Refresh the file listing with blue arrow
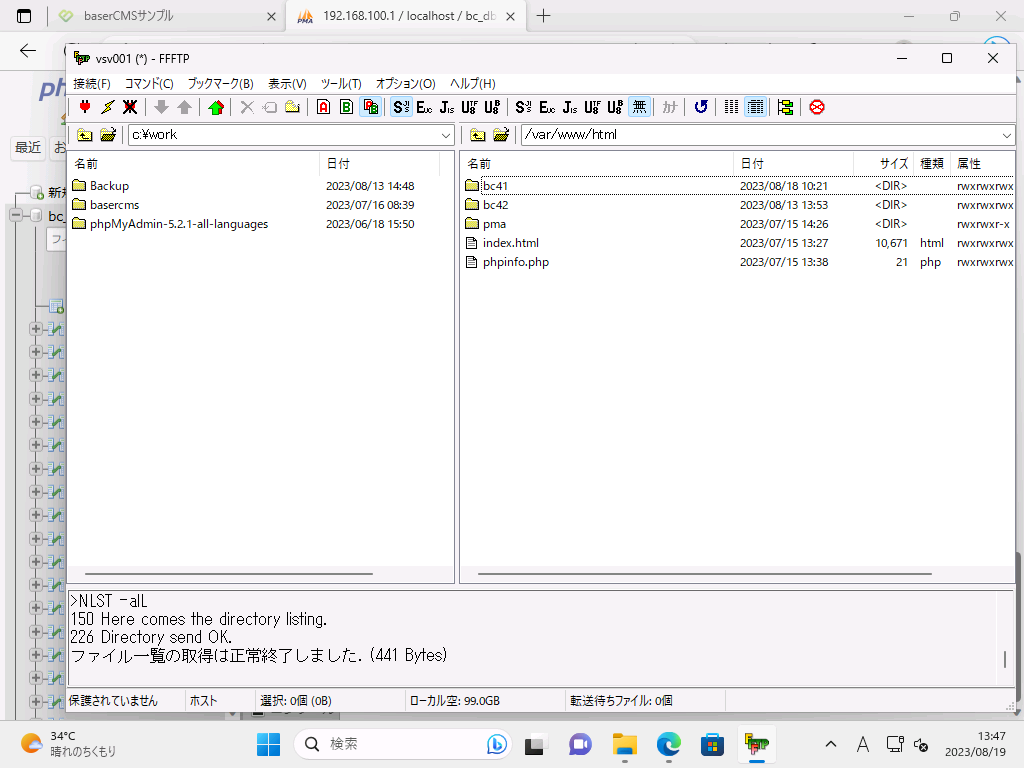 (701, 107)
